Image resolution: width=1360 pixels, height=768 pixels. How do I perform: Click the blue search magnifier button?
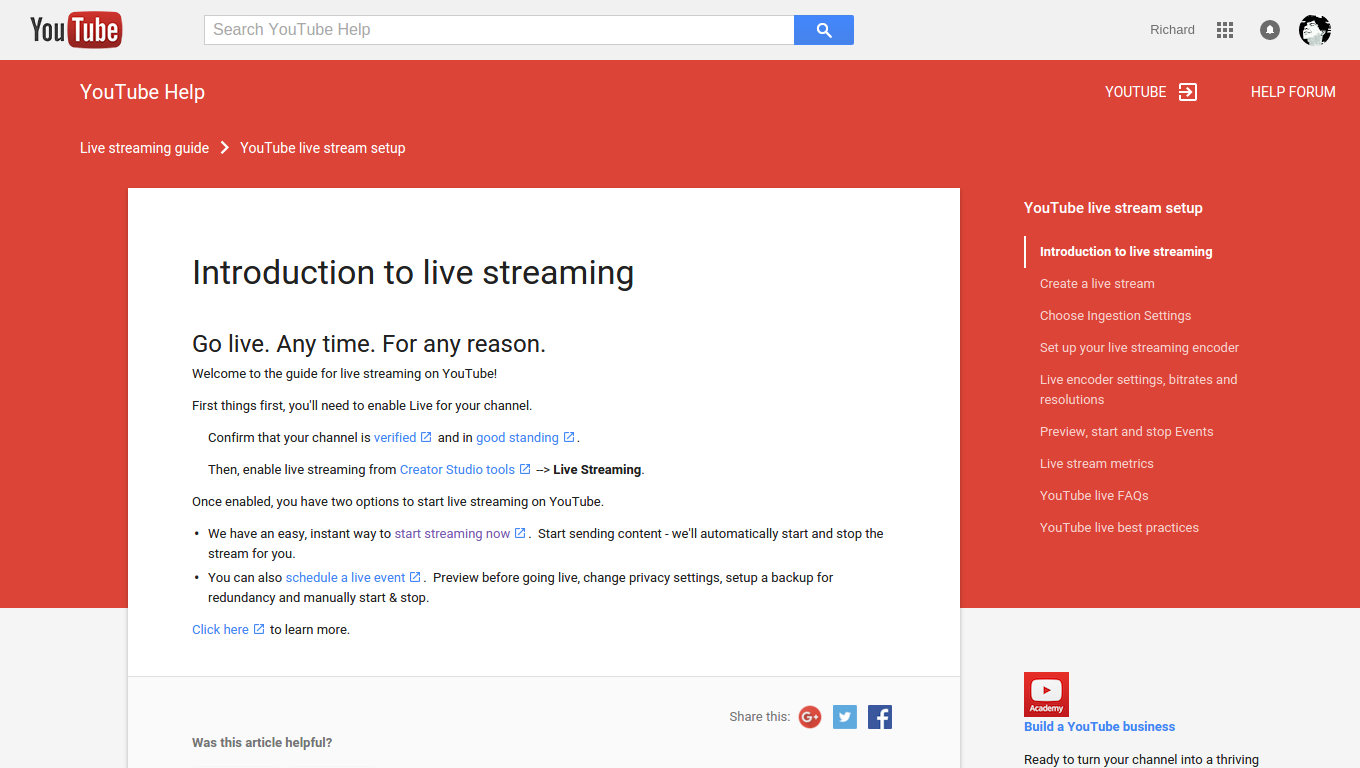point(824,30)
